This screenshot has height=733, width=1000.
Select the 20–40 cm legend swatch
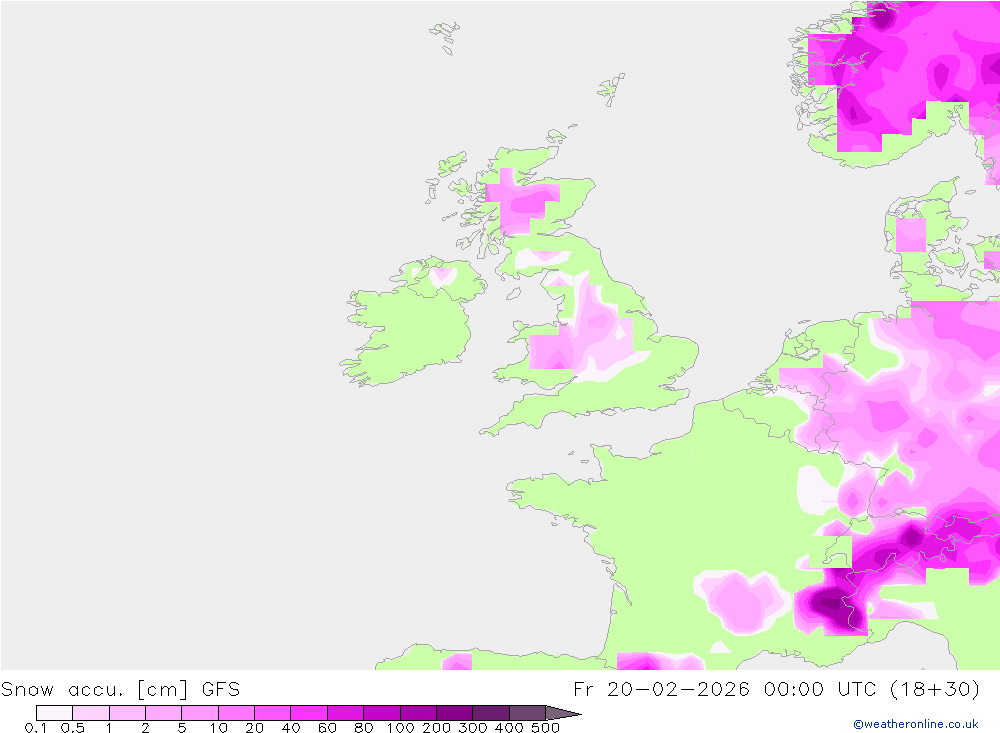pyautogui.click(x=273, y=713)
